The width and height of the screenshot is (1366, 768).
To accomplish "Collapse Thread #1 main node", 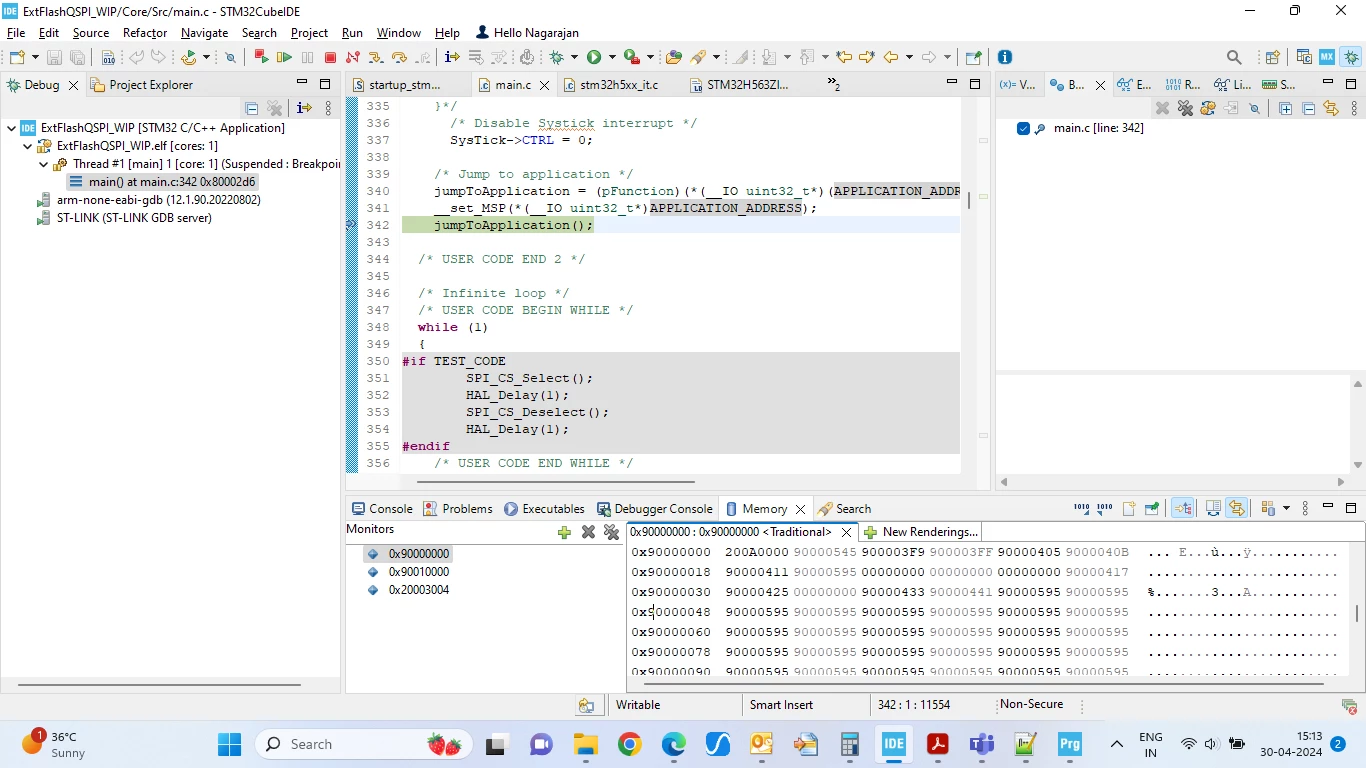I will (43, 164).
